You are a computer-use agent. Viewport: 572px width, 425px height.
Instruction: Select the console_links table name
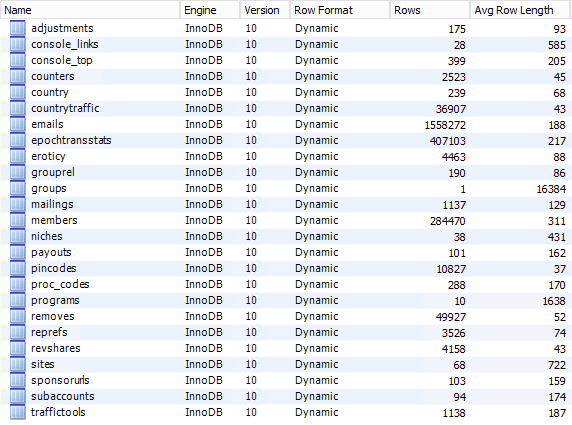coord(65,44)
